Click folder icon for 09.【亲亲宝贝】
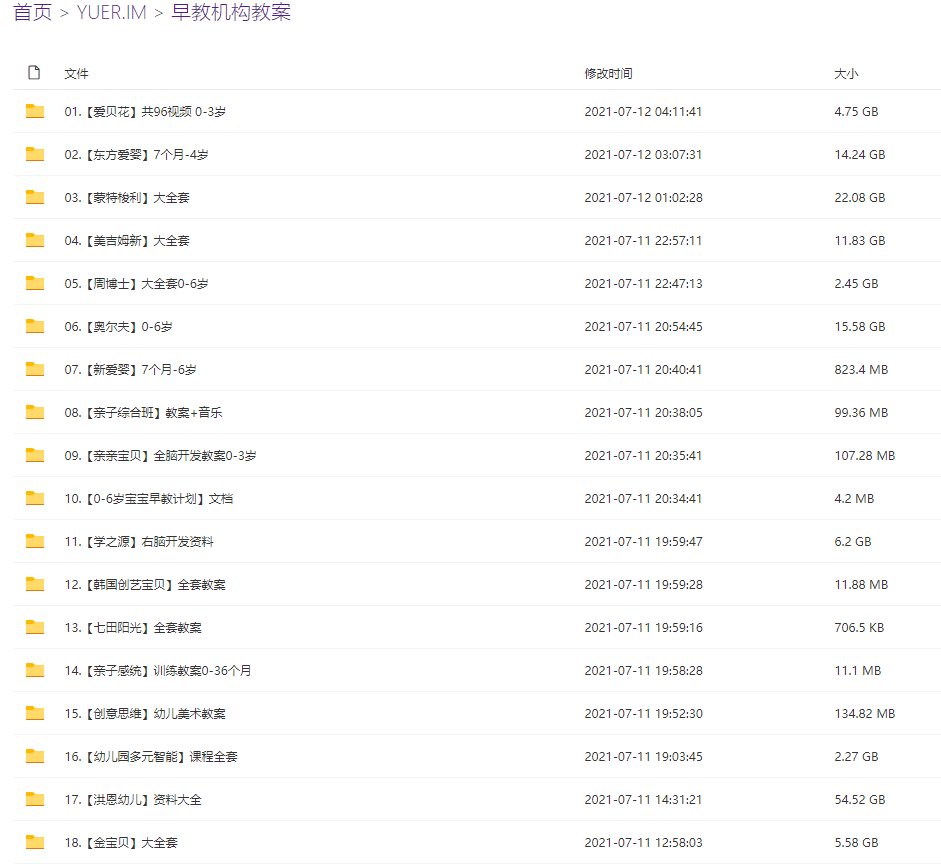This screenshot has height=864, width=941. point(35,455)
